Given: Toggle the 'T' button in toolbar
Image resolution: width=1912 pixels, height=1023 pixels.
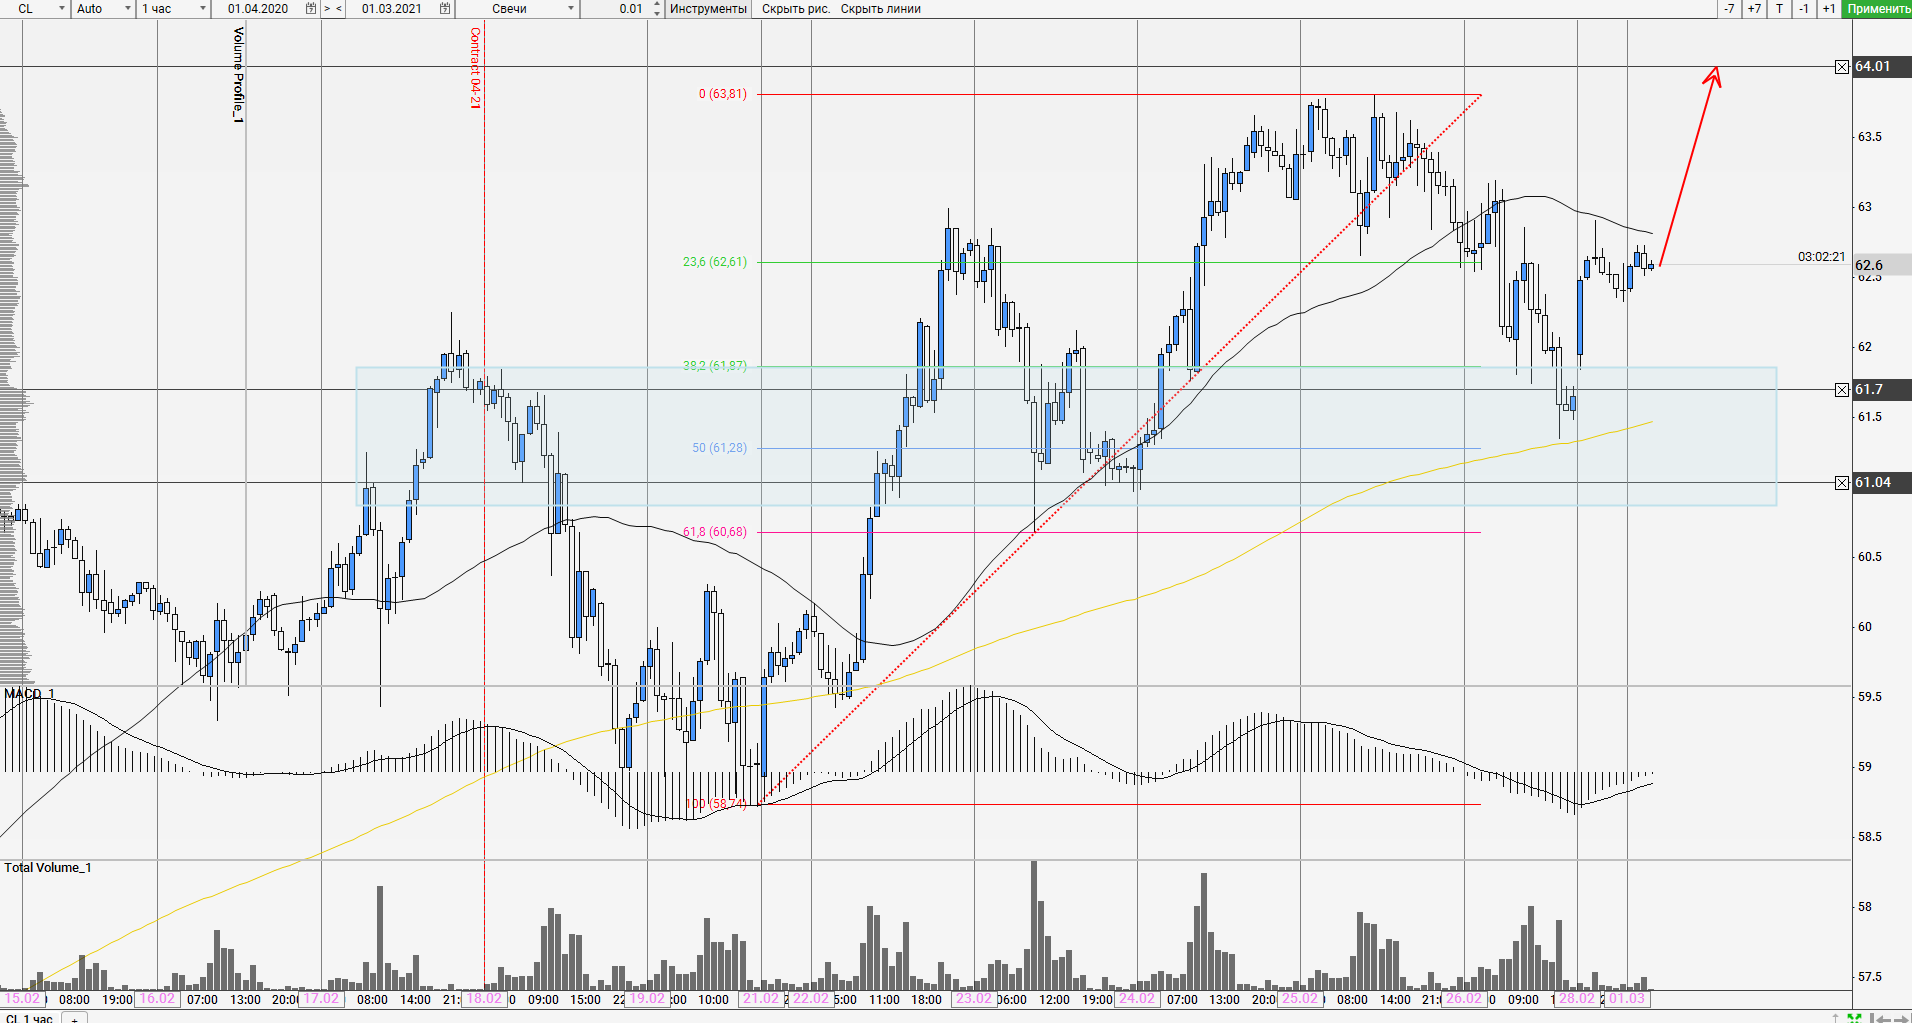Looking at the screenshot, I should click(1779, 9).
